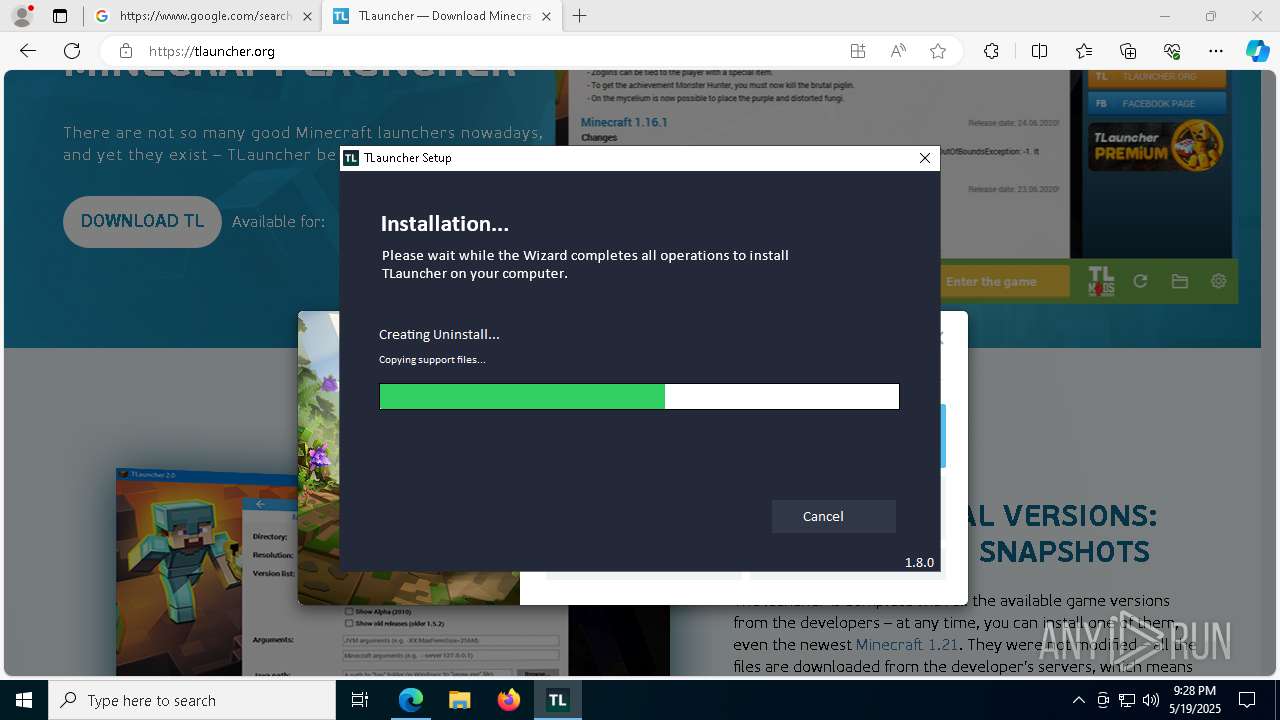Toggle Show Alpha (2010) checkbox
This screenshot has width=1280, height=720.
[x=349, y=611]
